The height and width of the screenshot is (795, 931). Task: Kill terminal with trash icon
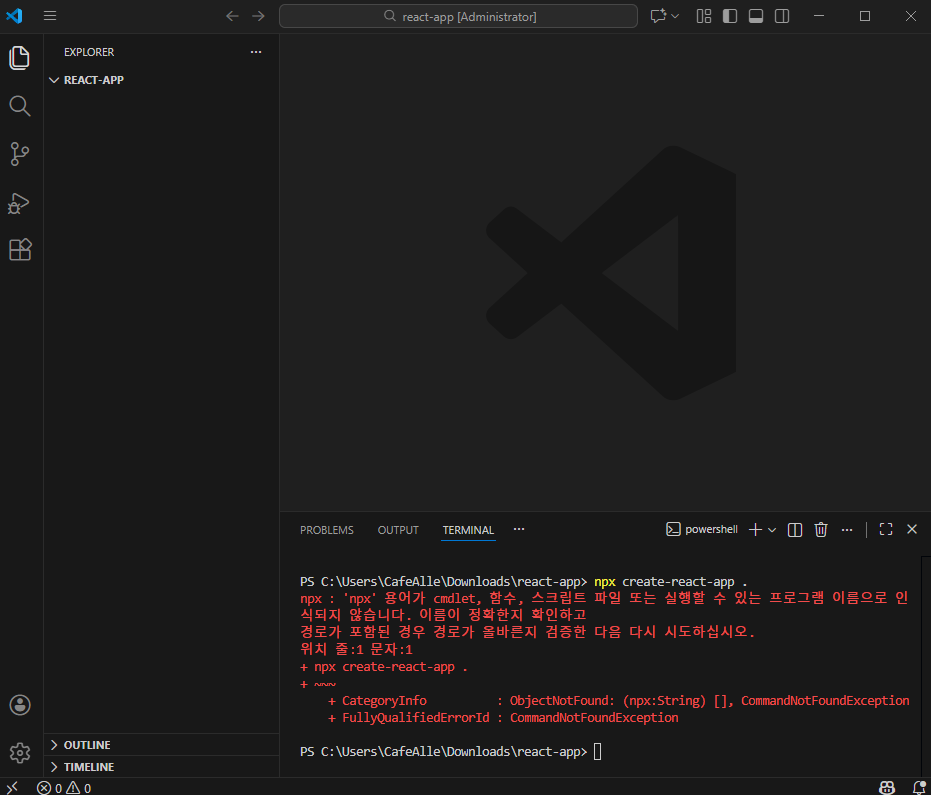[x=821, y=530]
